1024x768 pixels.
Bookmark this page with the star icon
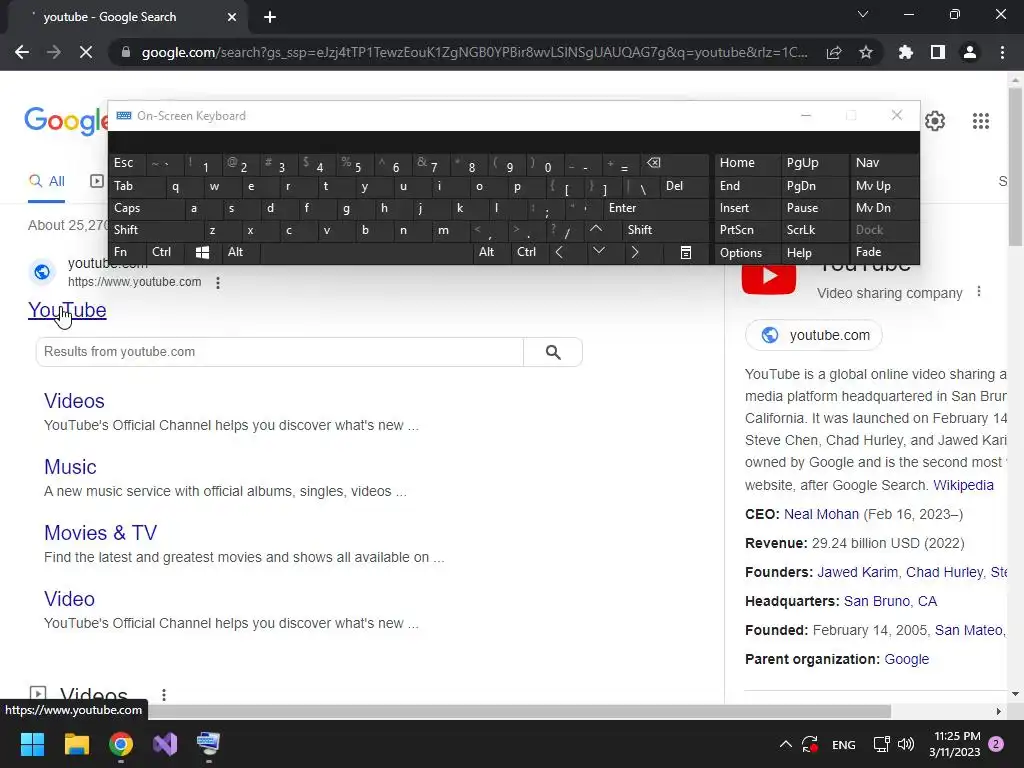point(866,52)
